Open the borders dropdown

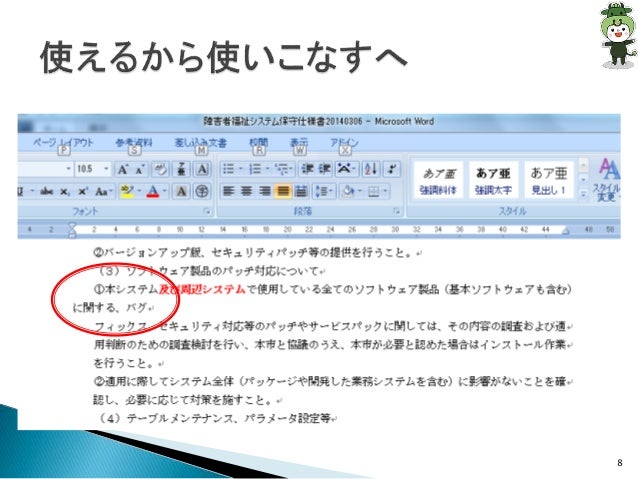pos(384,191)
